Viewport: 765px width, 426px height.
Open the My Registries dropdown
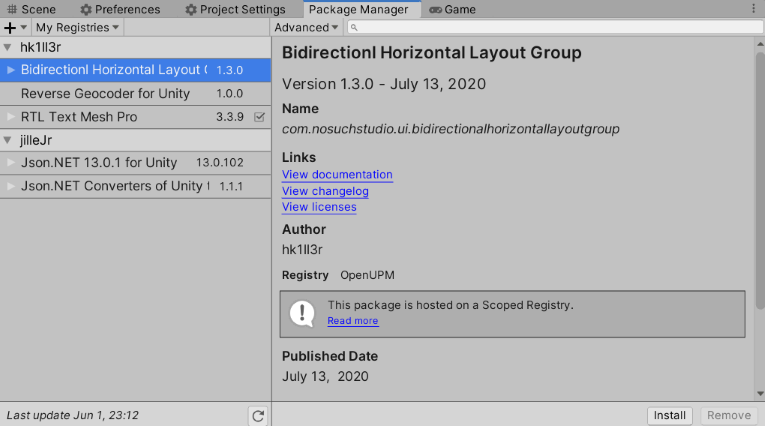click(x=77, y=27)
